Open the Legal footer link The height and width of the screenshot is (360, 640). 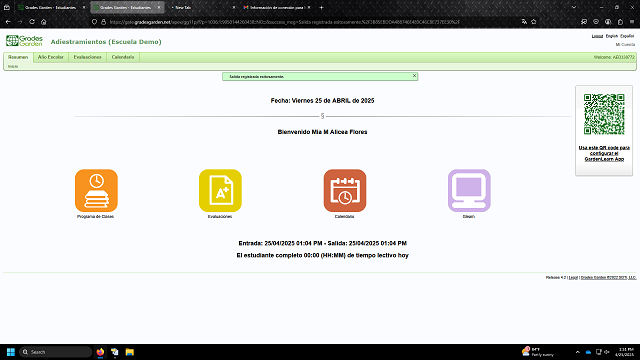coord(573,278)
